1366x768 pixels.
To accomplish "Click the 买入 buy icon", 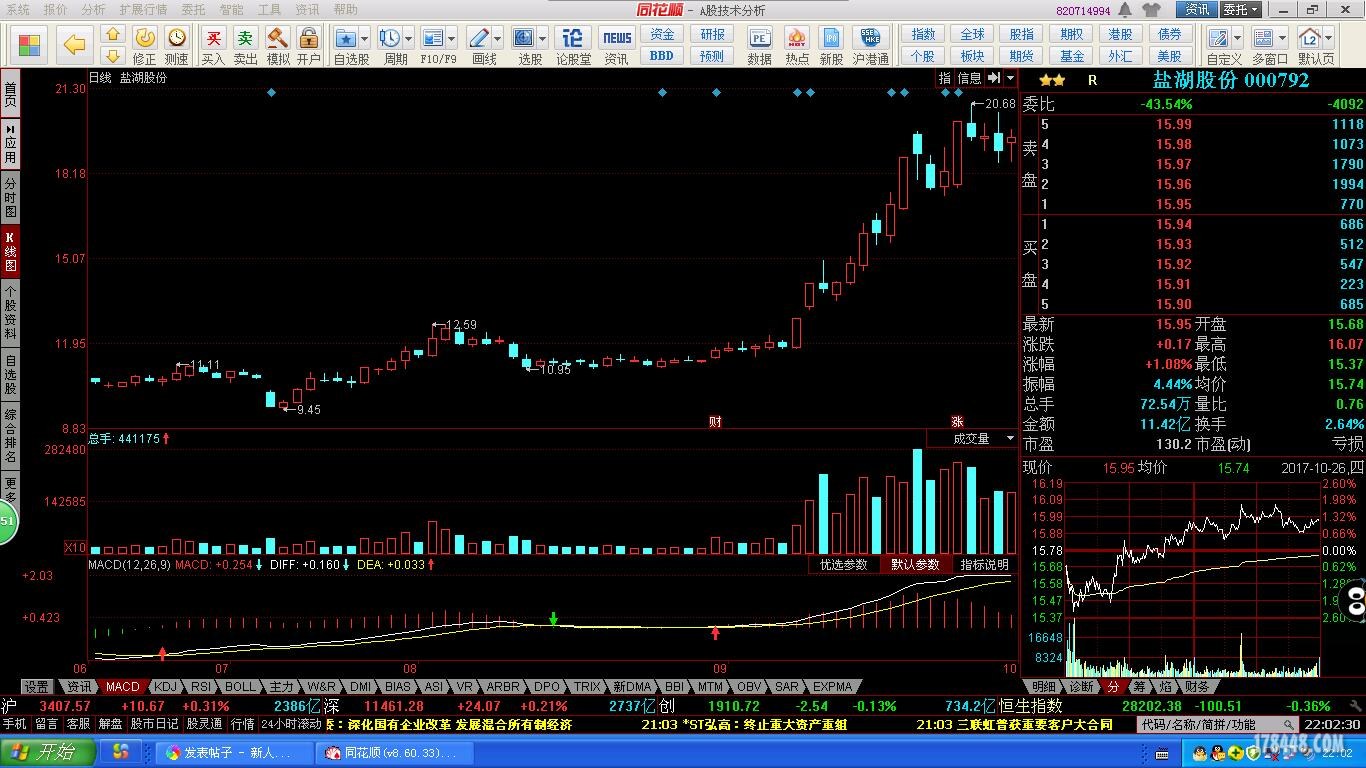I will pyautogui.click(x=213, y=45).
